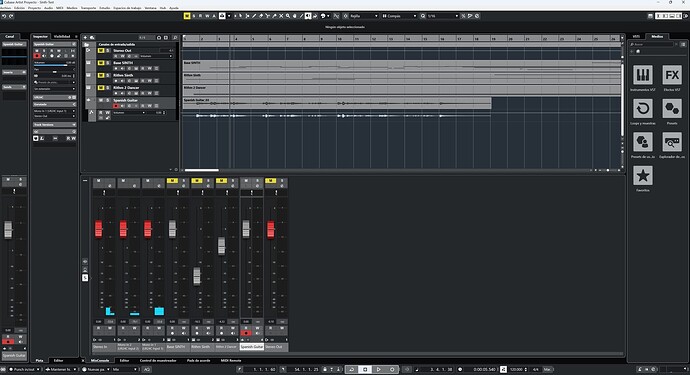This screenshot has width=690, height=375.
Task: Adjust the Ritten 2 Dancer channel fader
Action: click(221, 246)
